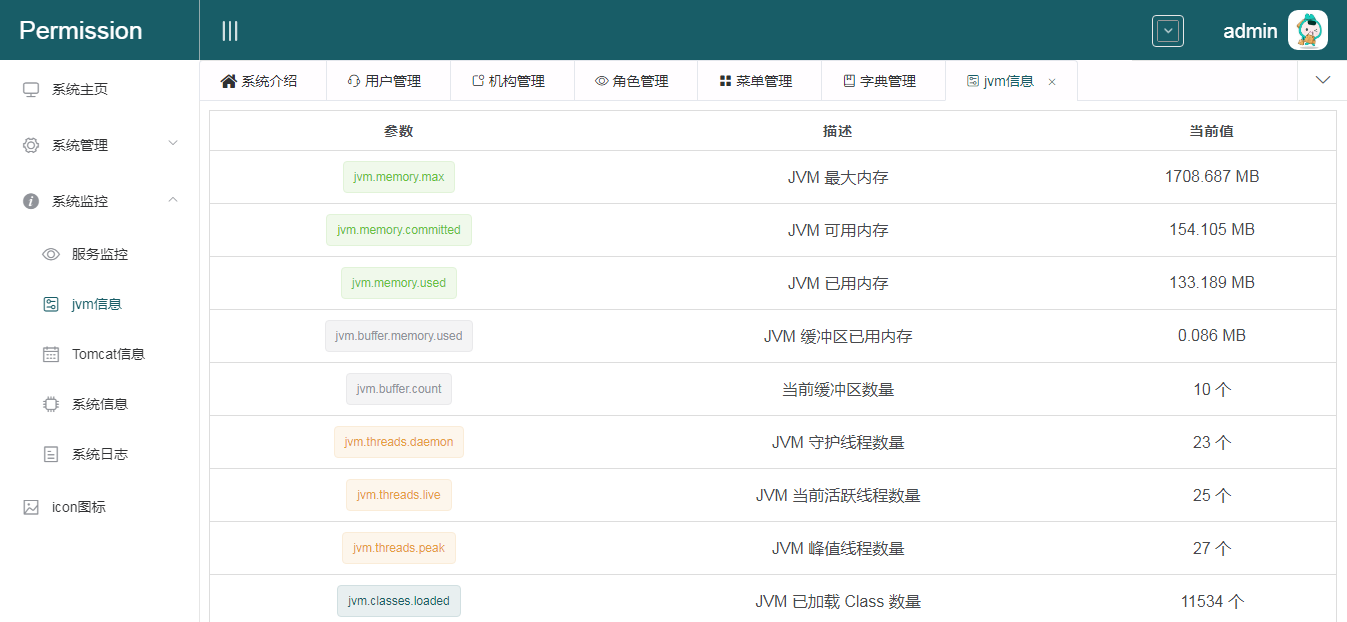Screen dimensions: 1347x622
Task: Click the home icon on 系统介绍 tab
Action: (229, 81)
